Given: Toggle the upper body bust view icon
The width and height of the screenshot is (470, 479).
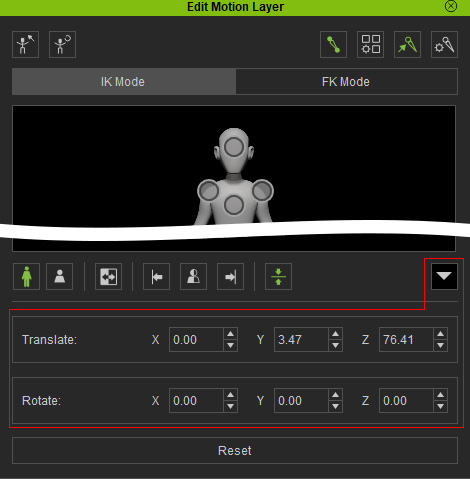Looking at the screenshot, I should click(x=59, y=276).
